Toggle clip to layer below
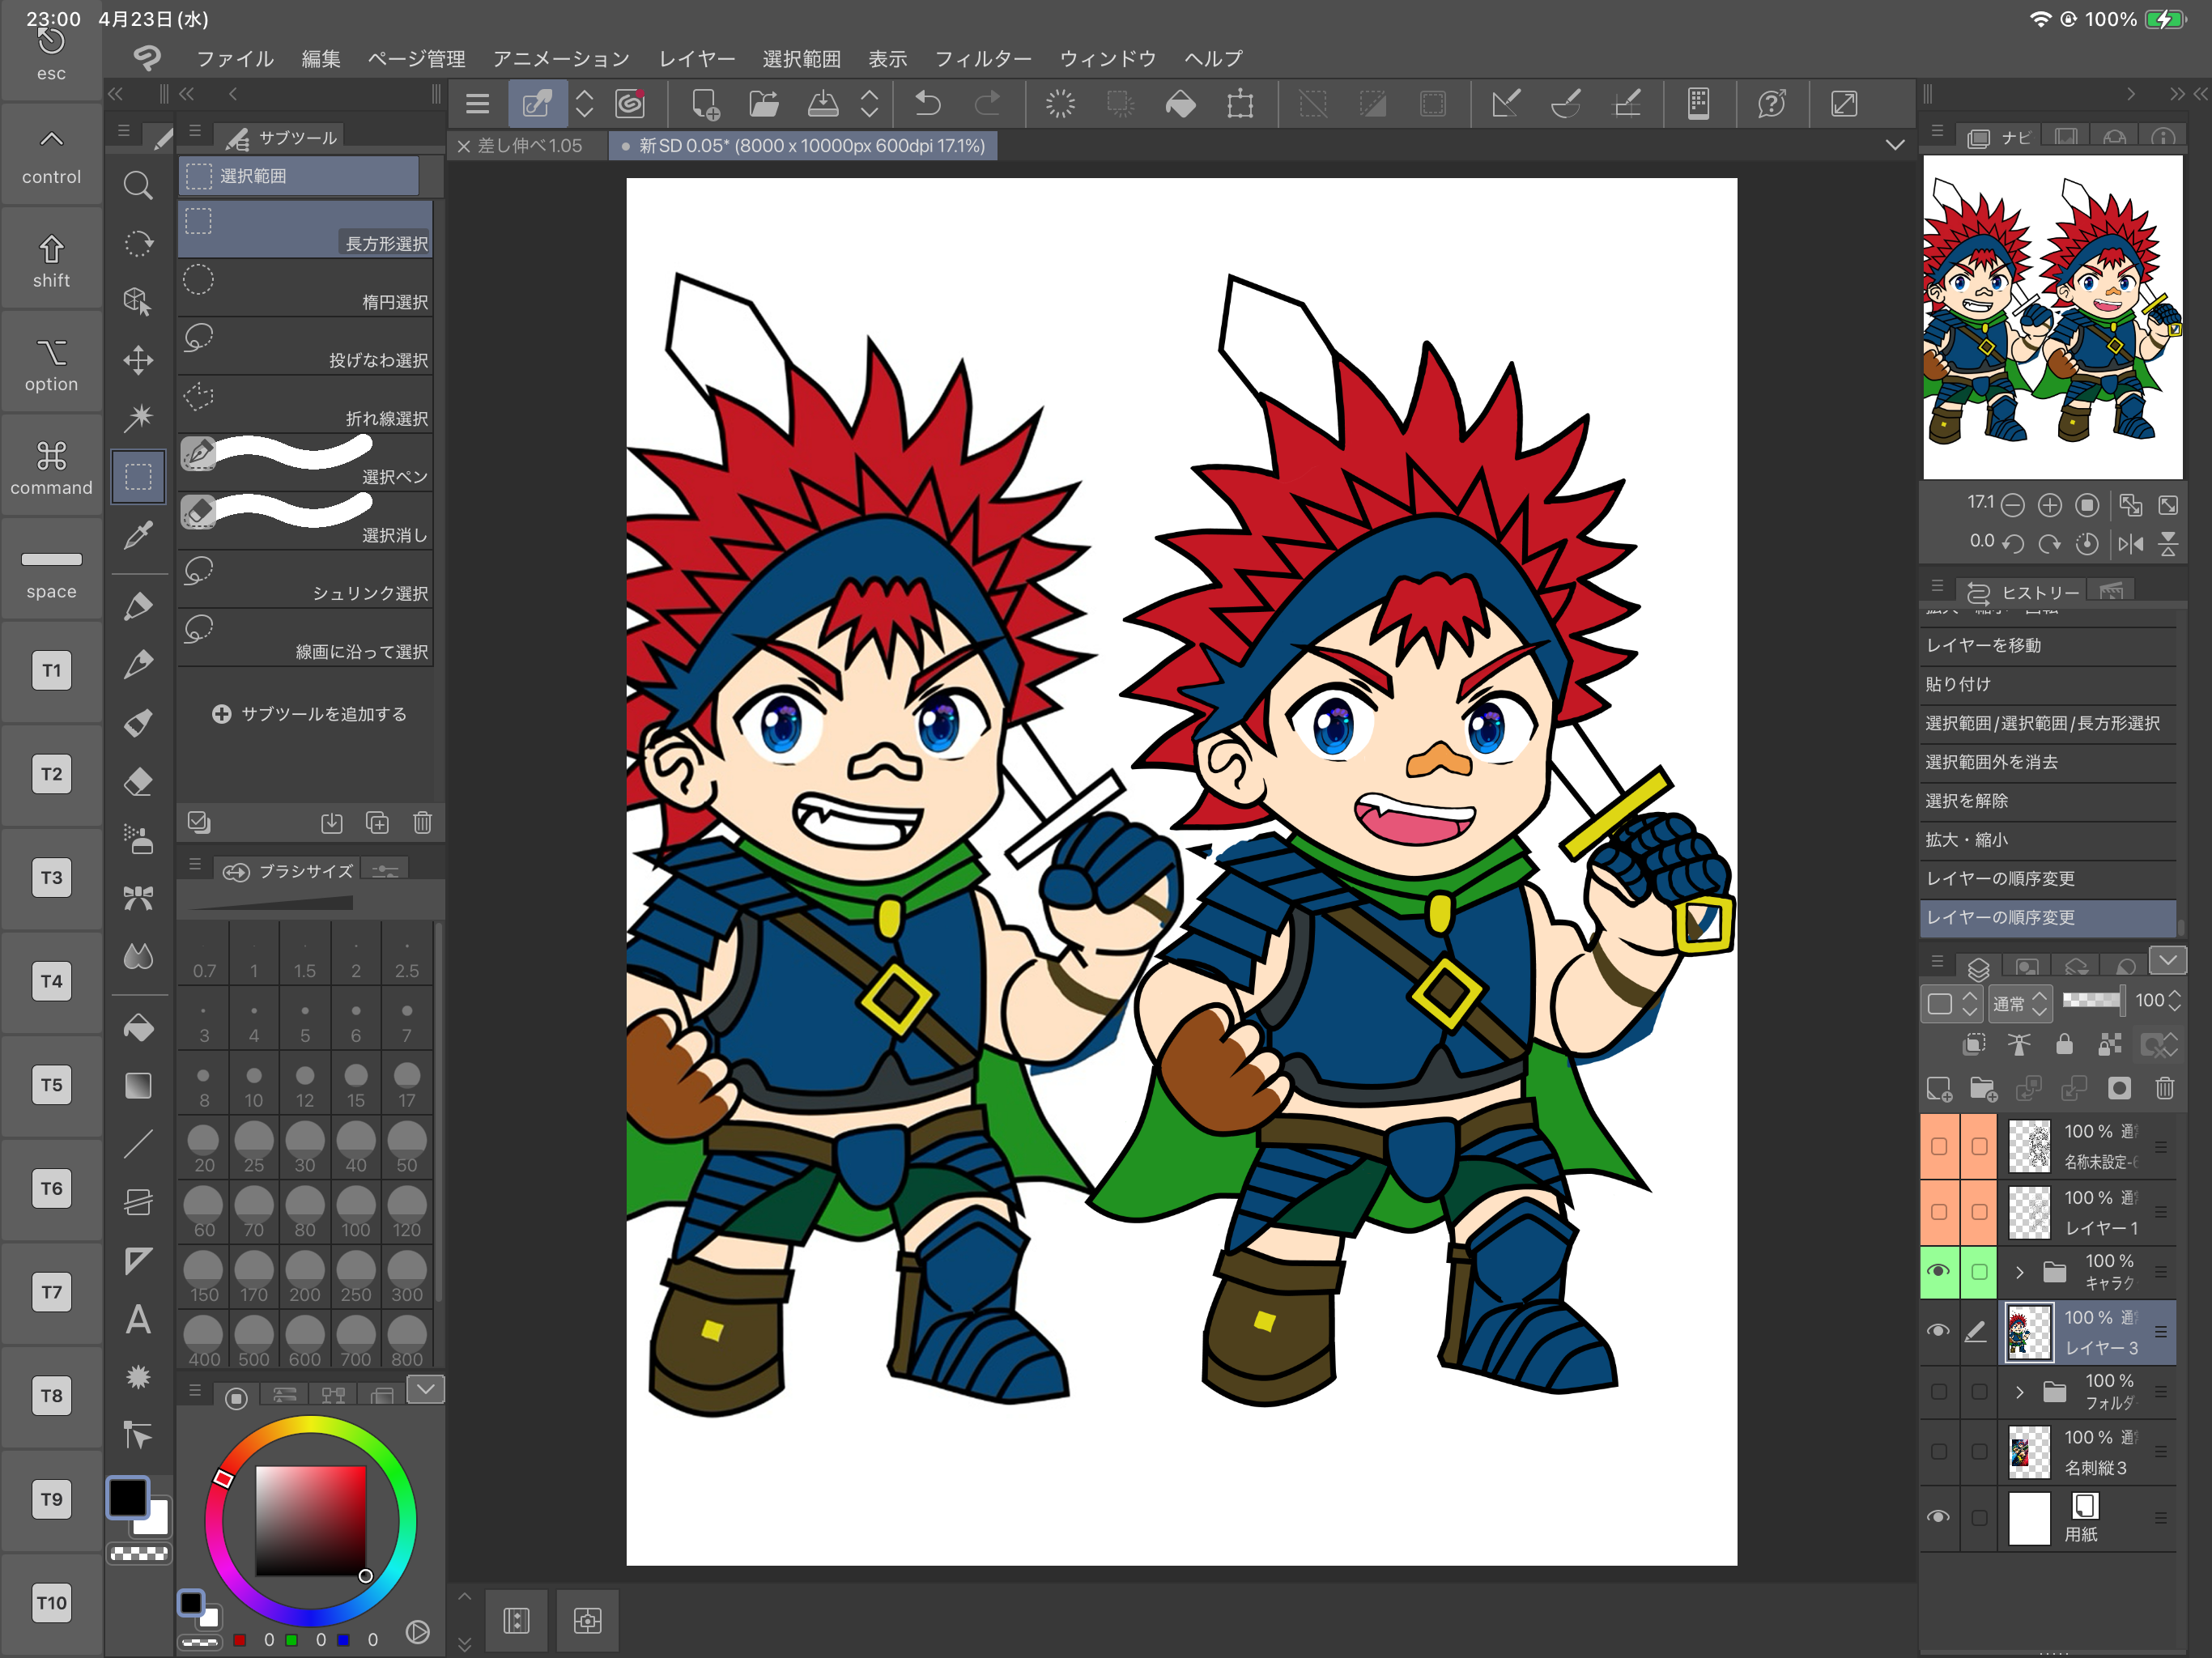 [x=1974, y=1045]
